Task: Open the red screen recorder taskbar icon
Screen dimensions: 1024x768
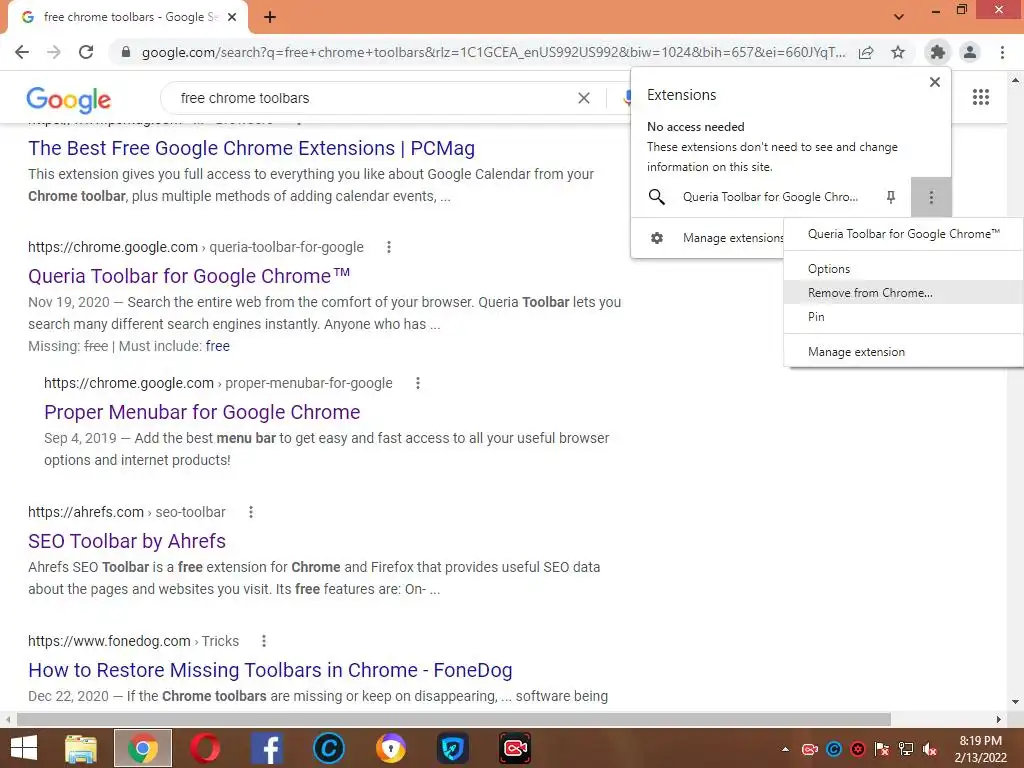Action: tap(515, 748)
